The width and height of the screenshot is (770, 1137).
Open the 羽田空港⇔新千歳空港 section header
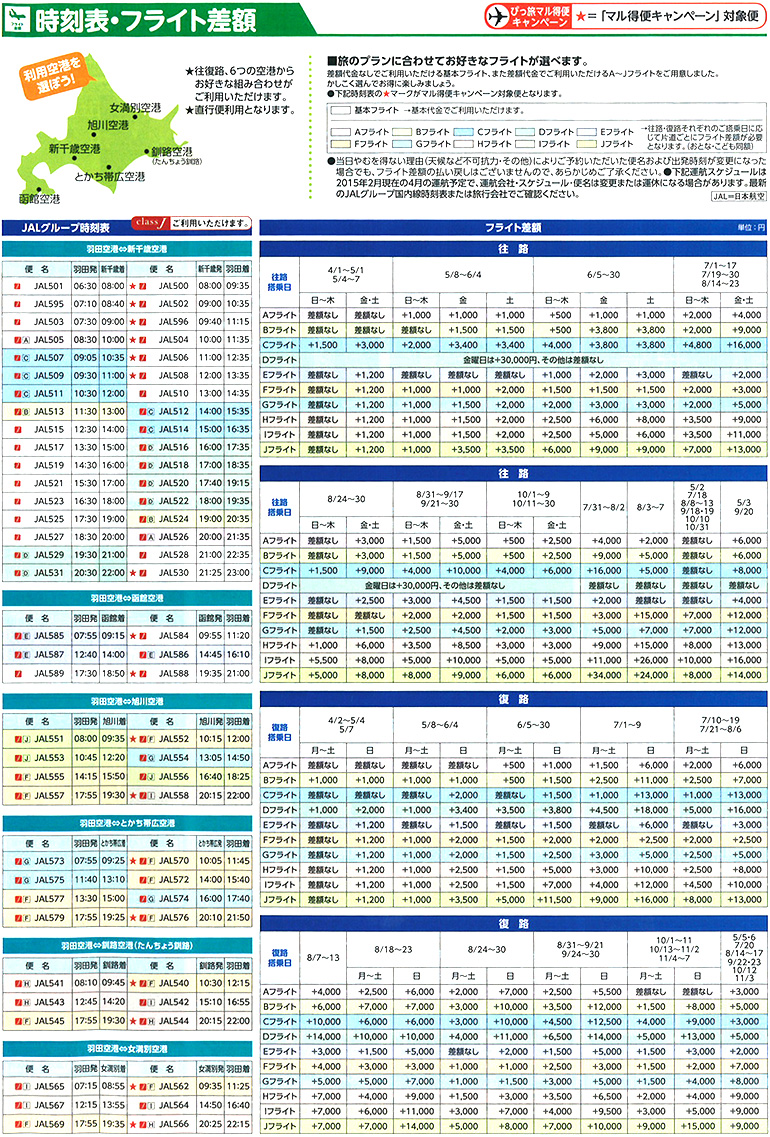pyautogui.click(x=127, y=248)
